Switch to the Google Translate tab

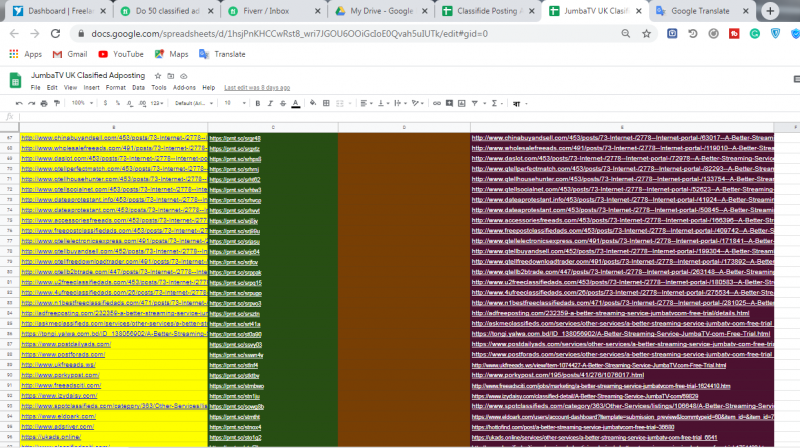(700, 11)
